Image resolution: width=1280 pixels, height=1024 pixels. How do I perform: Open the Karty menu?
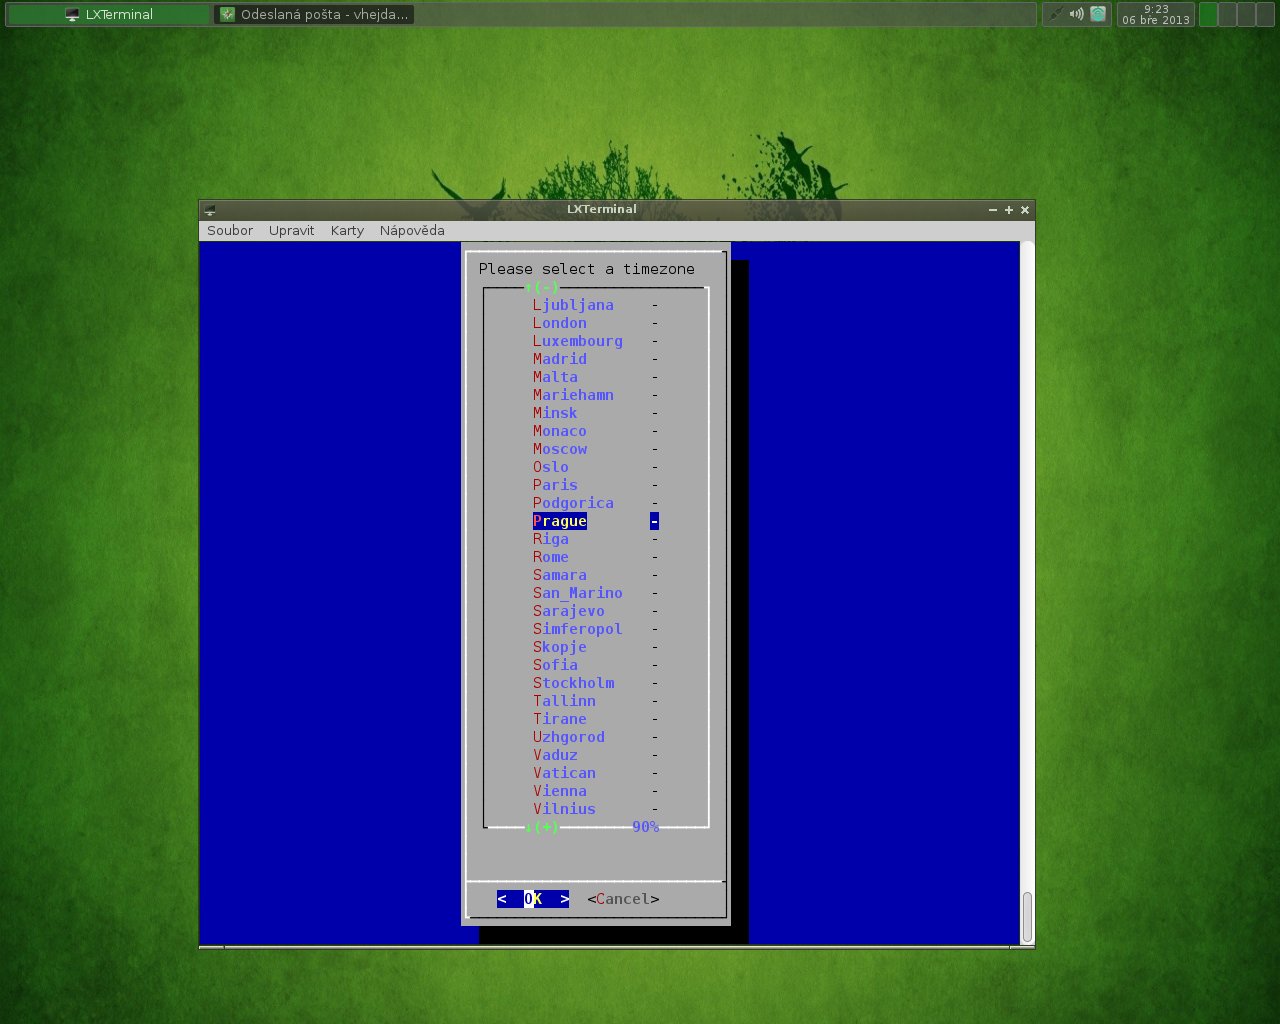pos(347,230)
